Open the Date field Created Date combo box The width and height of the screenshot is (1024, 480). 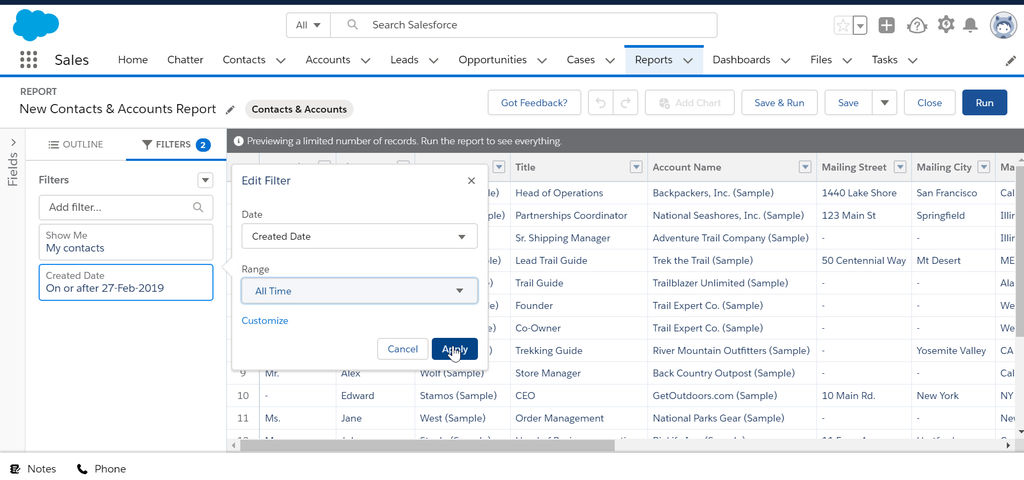[359, 236]
